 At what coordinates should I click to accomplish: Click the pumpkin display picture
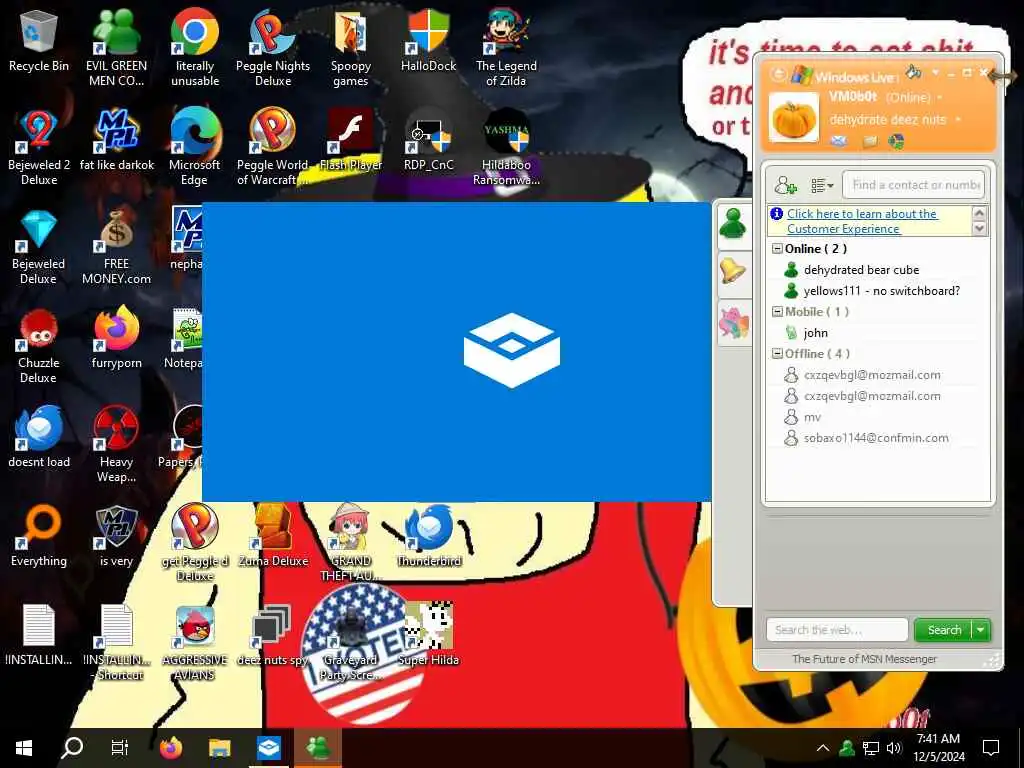[793, 118]
